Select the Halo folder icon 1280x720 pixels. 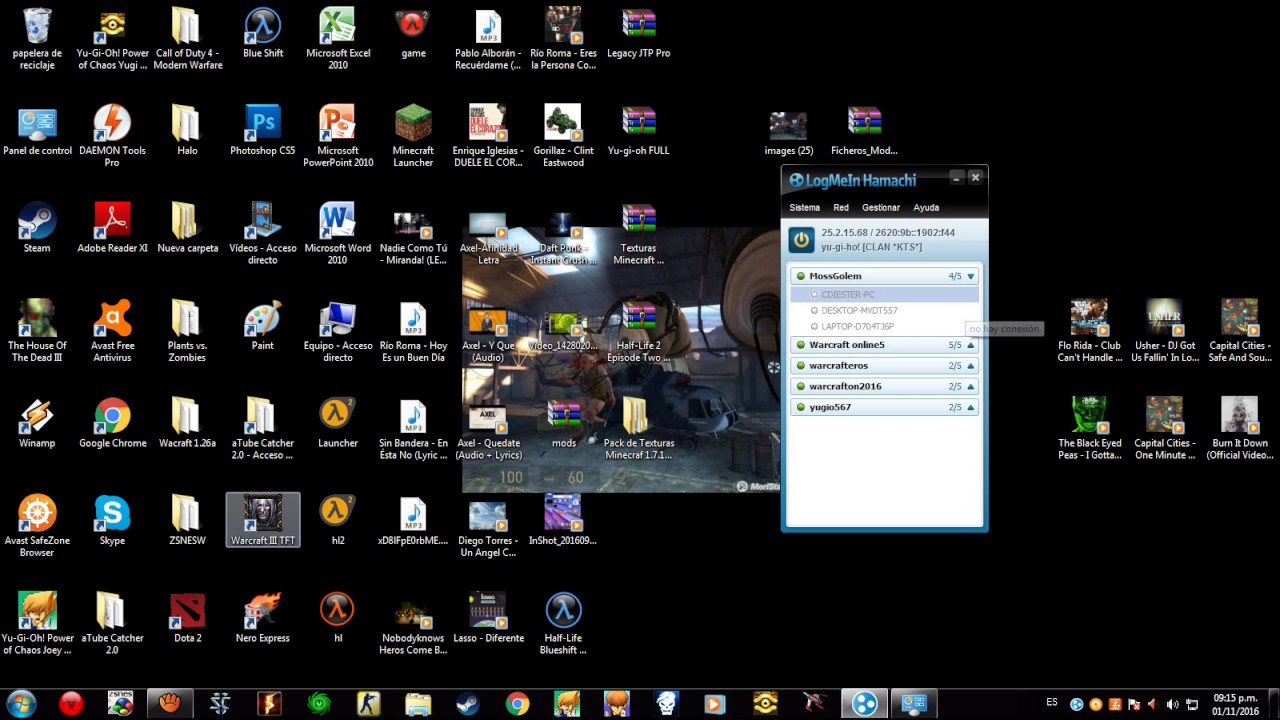point(187,131)
